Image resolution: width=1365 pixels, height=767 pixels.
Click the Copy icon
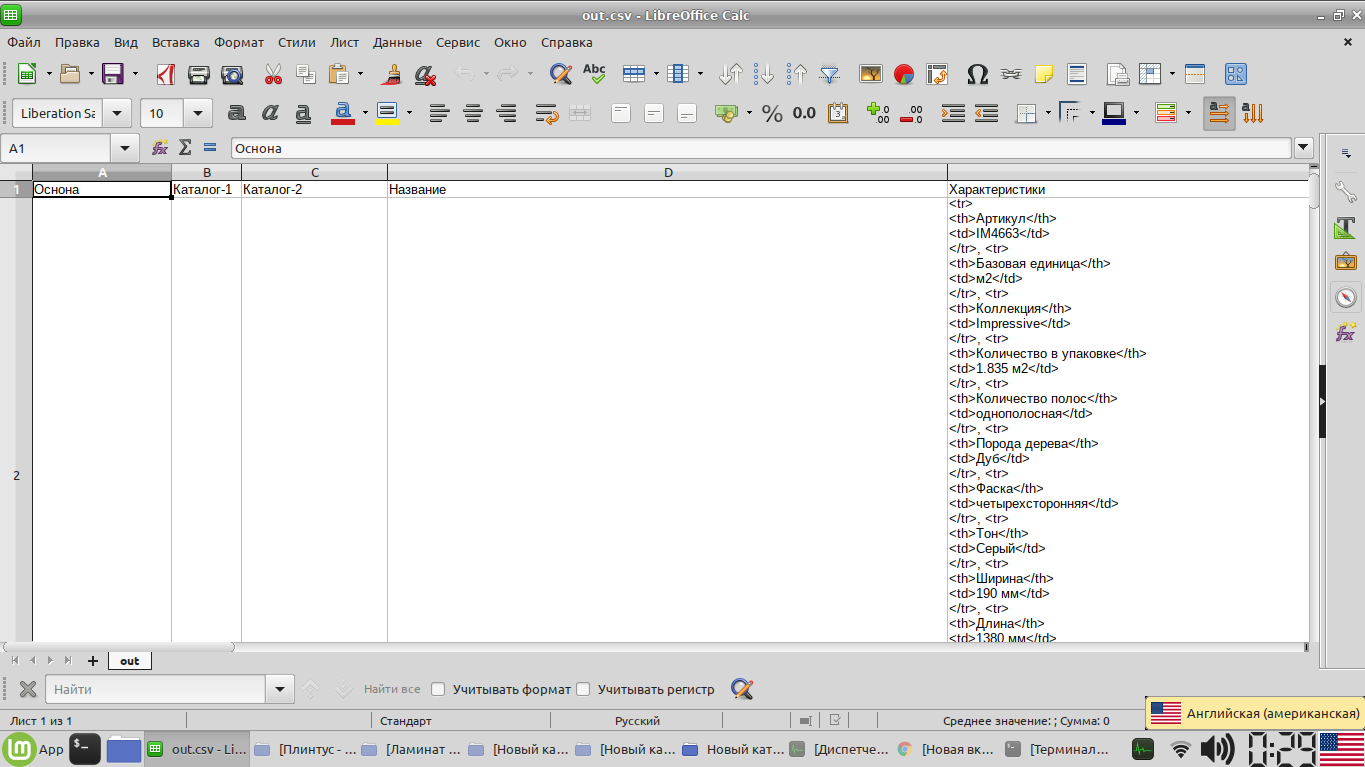click(x=306, y=74)
